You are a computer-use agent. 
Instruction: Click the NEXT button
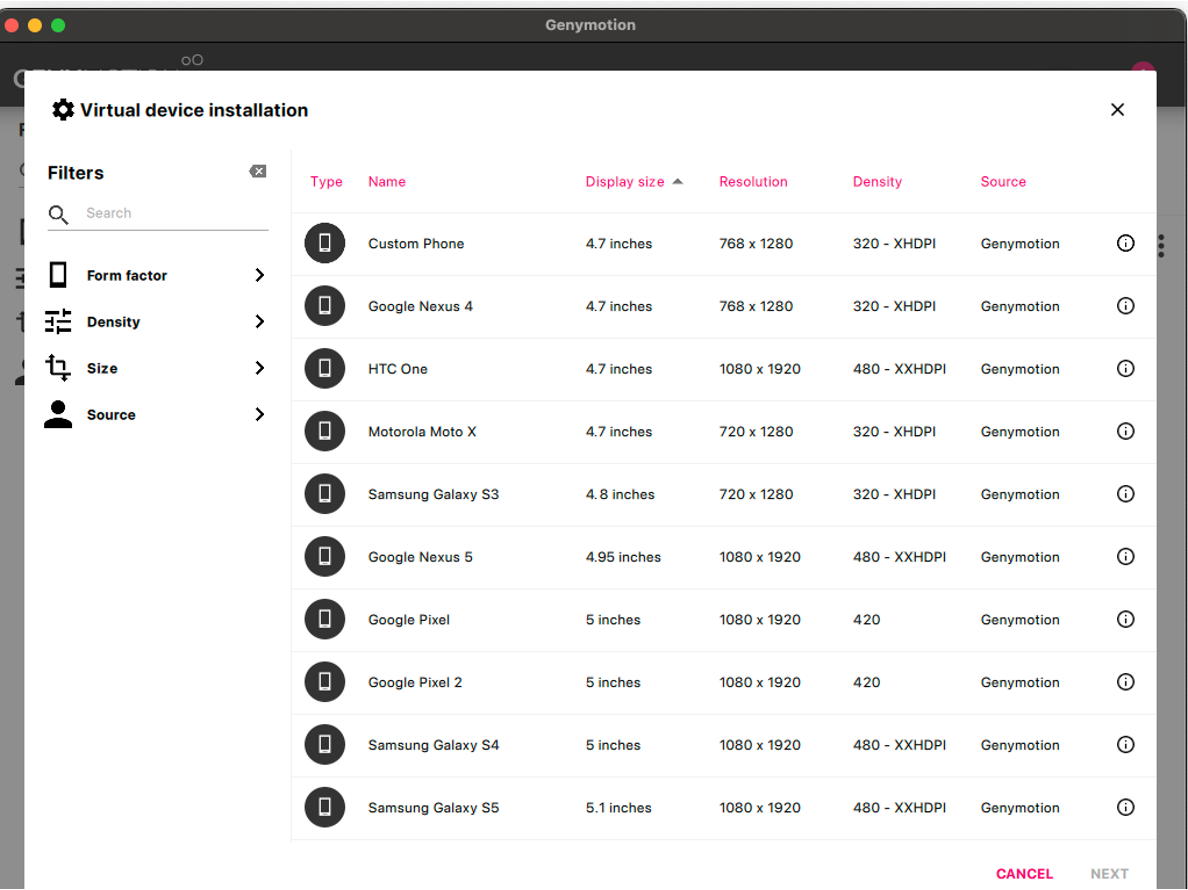coord(1109,874)
